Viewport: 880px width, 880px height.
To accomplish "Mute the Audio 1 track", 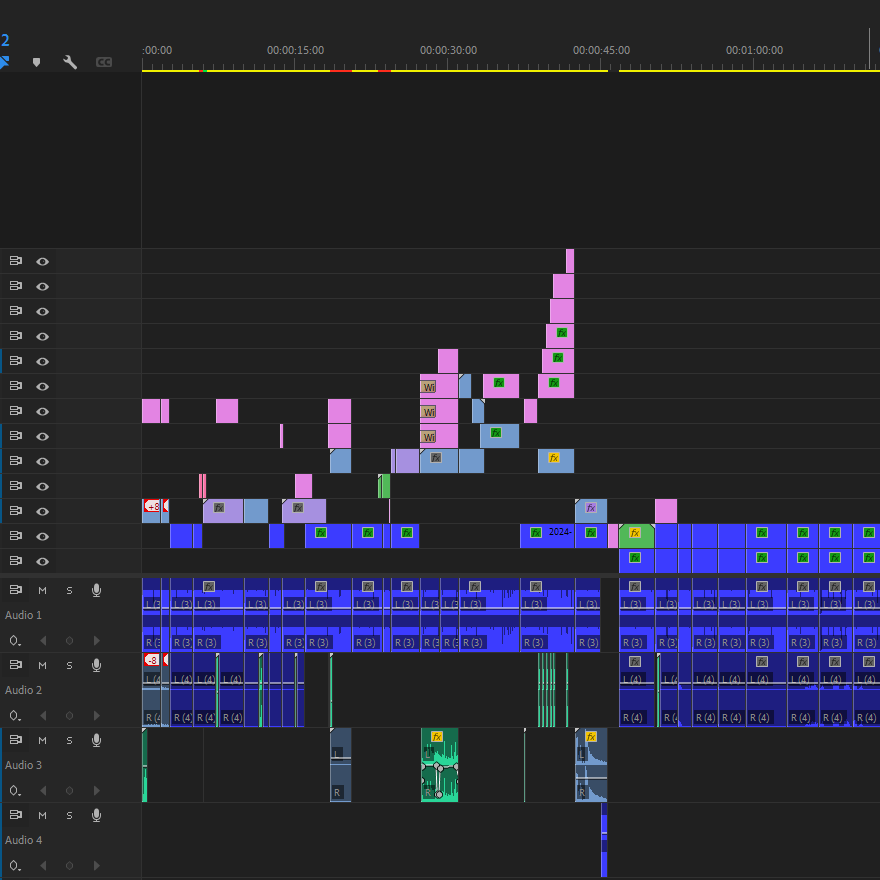I will coord(43,590).
